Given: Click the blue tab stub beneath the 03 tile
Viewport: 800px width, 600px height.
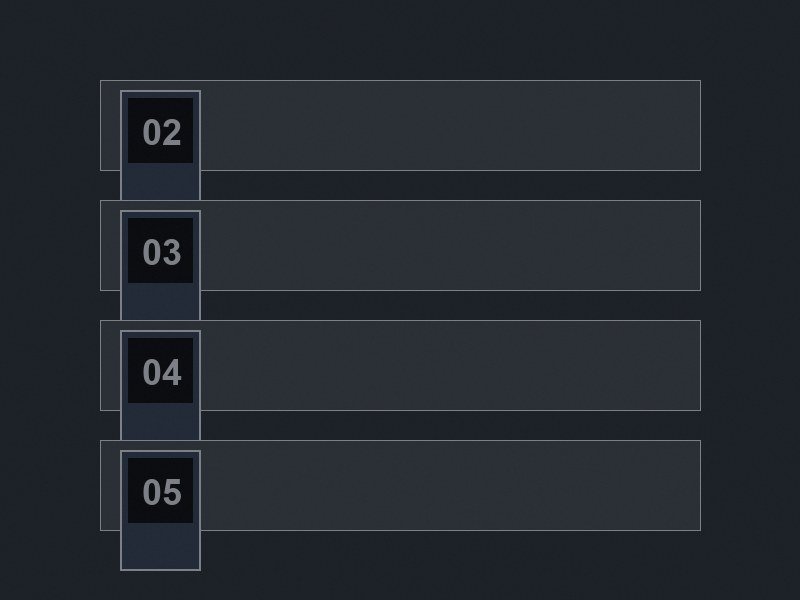Looking at the screenshot, I should tap(160, 301).
